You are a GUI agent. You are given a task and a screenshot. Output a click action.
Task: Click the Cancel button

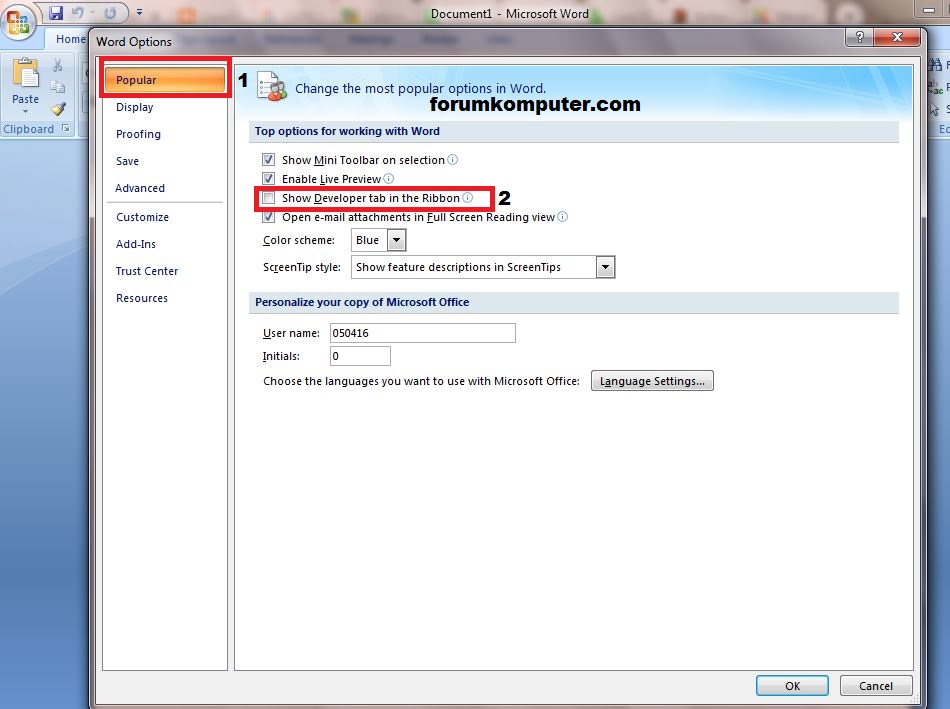click(875, 685)
